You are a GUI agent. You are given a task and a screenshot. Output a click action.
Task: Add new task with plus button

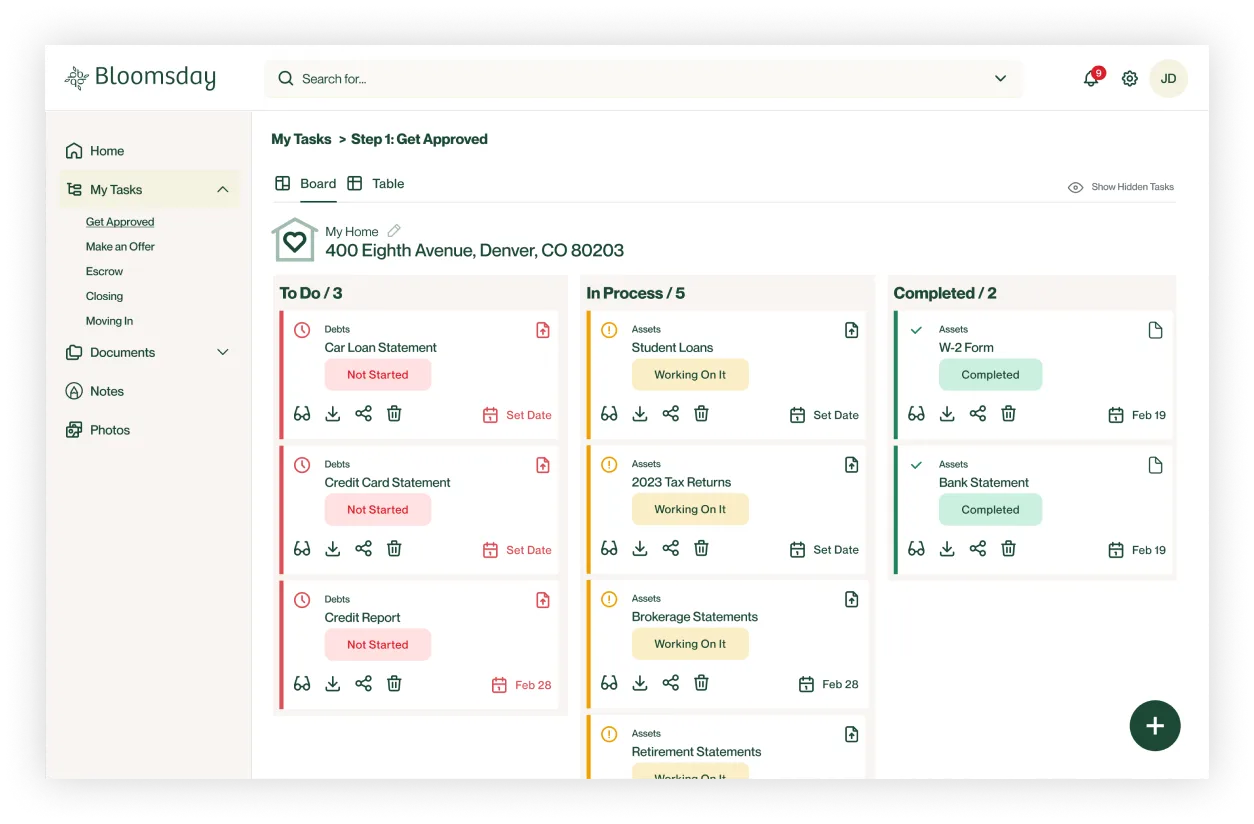[1155, 726]
